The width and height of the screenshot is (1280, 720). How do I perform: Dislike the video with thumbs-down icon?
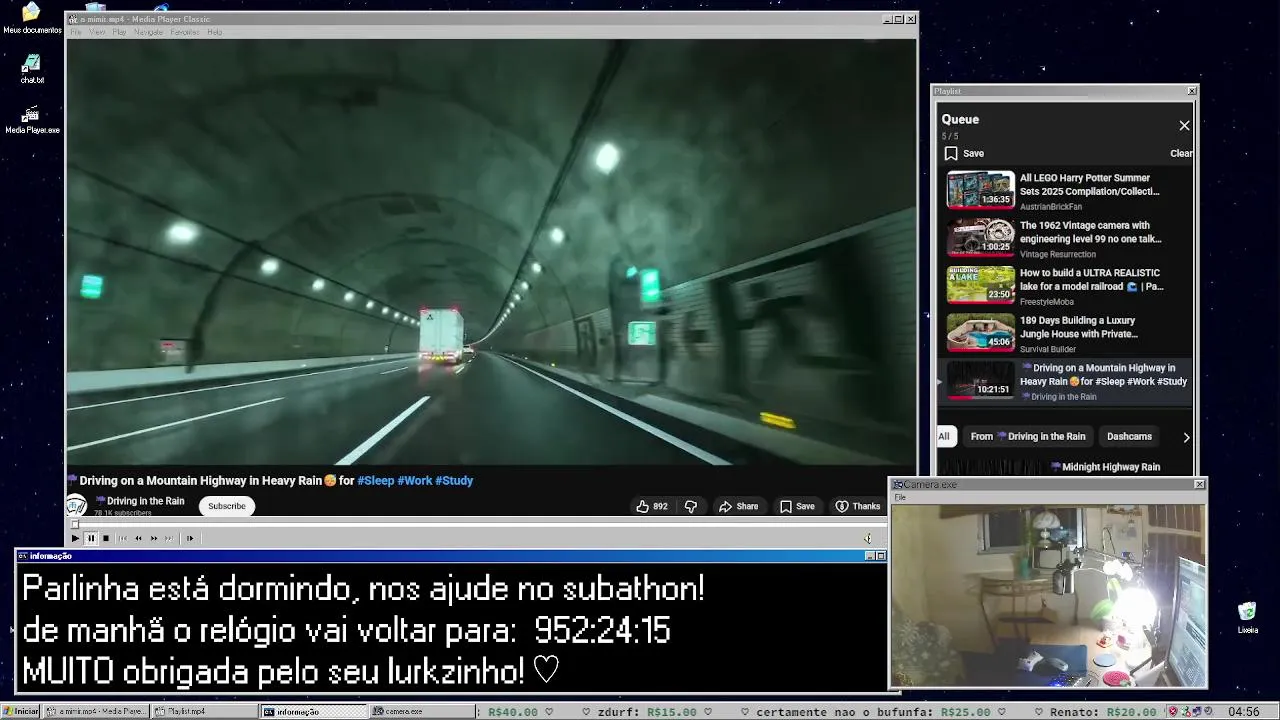(690, 506)
